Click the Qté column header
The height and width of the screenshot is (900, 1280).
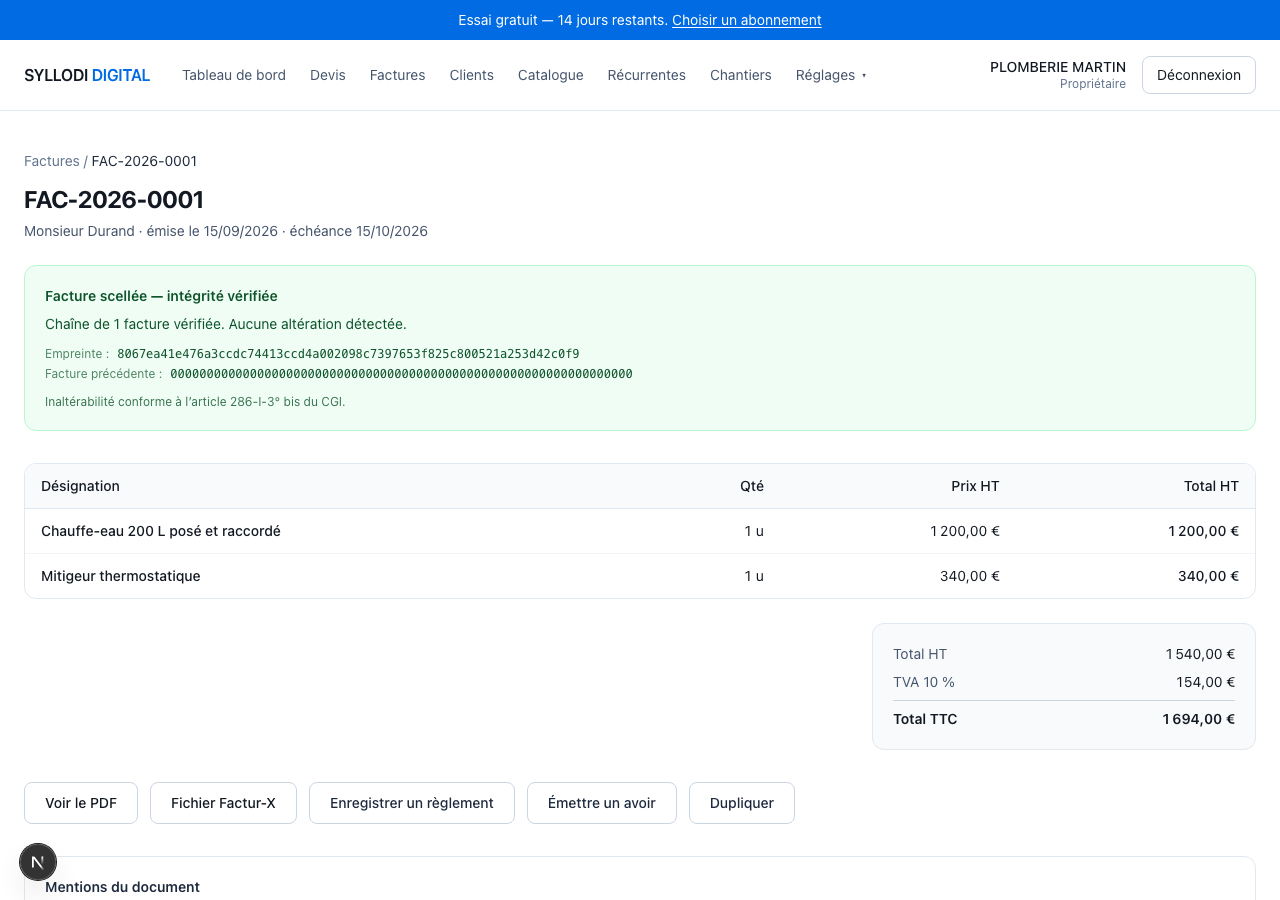(752, 486)
